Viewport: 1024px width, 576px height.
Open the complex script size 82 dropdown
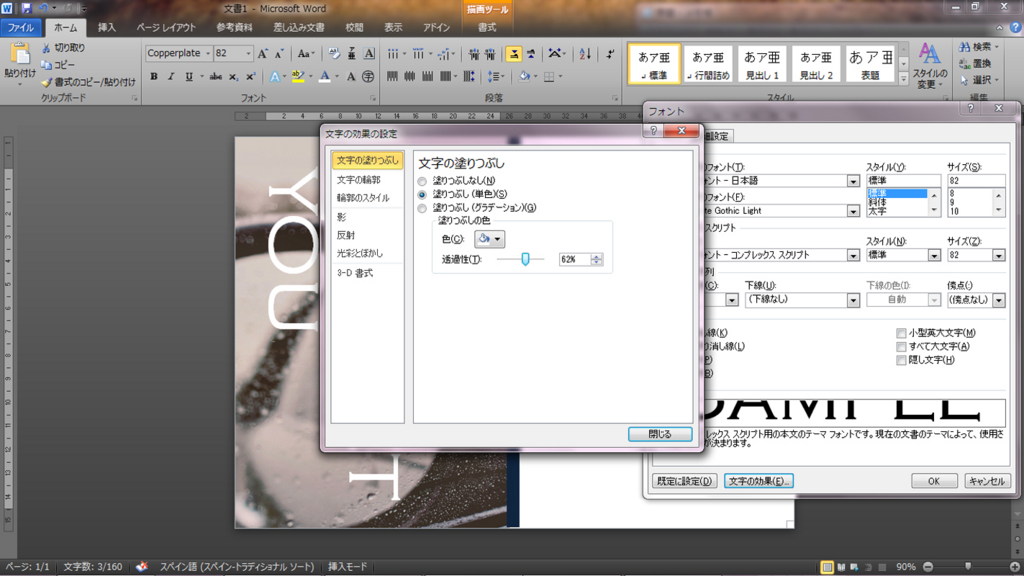point(999,255)
